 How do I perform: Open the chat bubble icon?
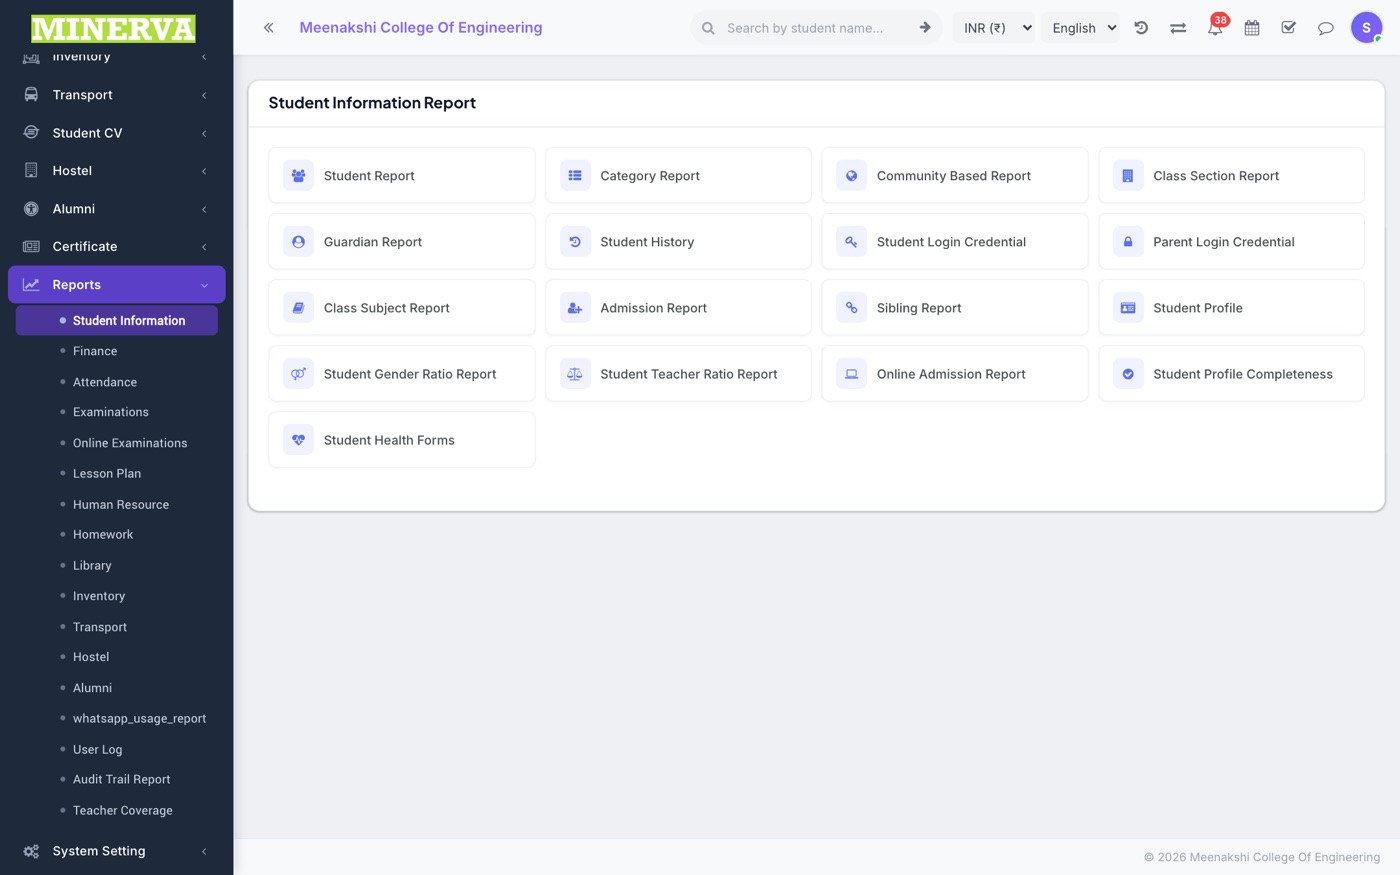pyautogui.click(x=1326, y=28)
